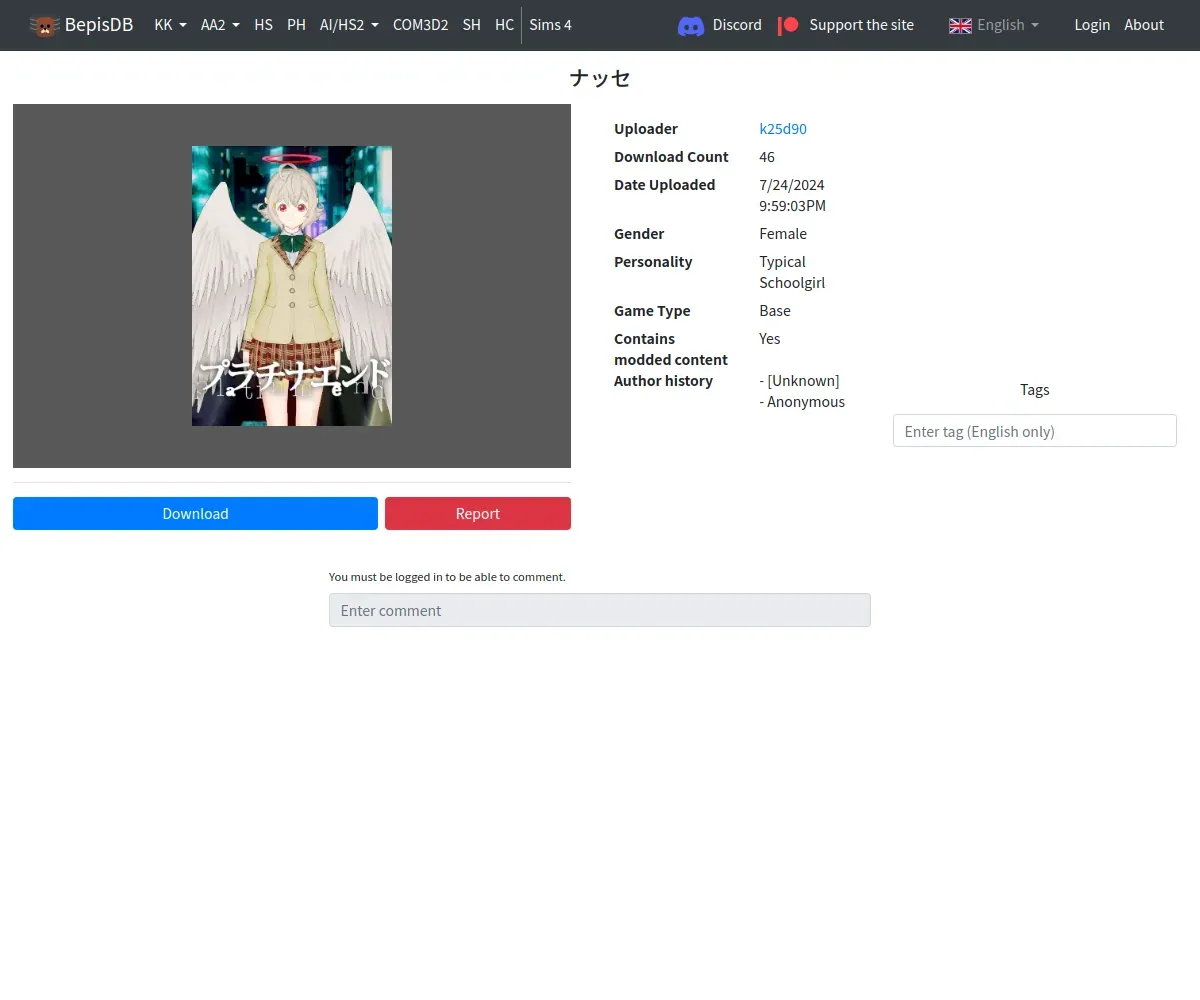Screen dimensions: 1200x1000
Task: Click the upload date 7/24/2024
Action: [792, 185]
